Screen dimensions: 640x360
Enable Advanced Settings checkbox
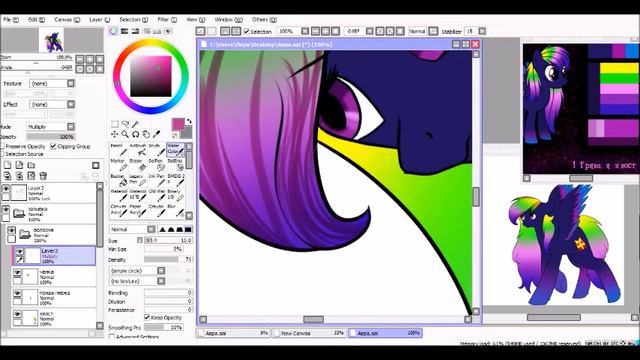click(x=111, y=337)
